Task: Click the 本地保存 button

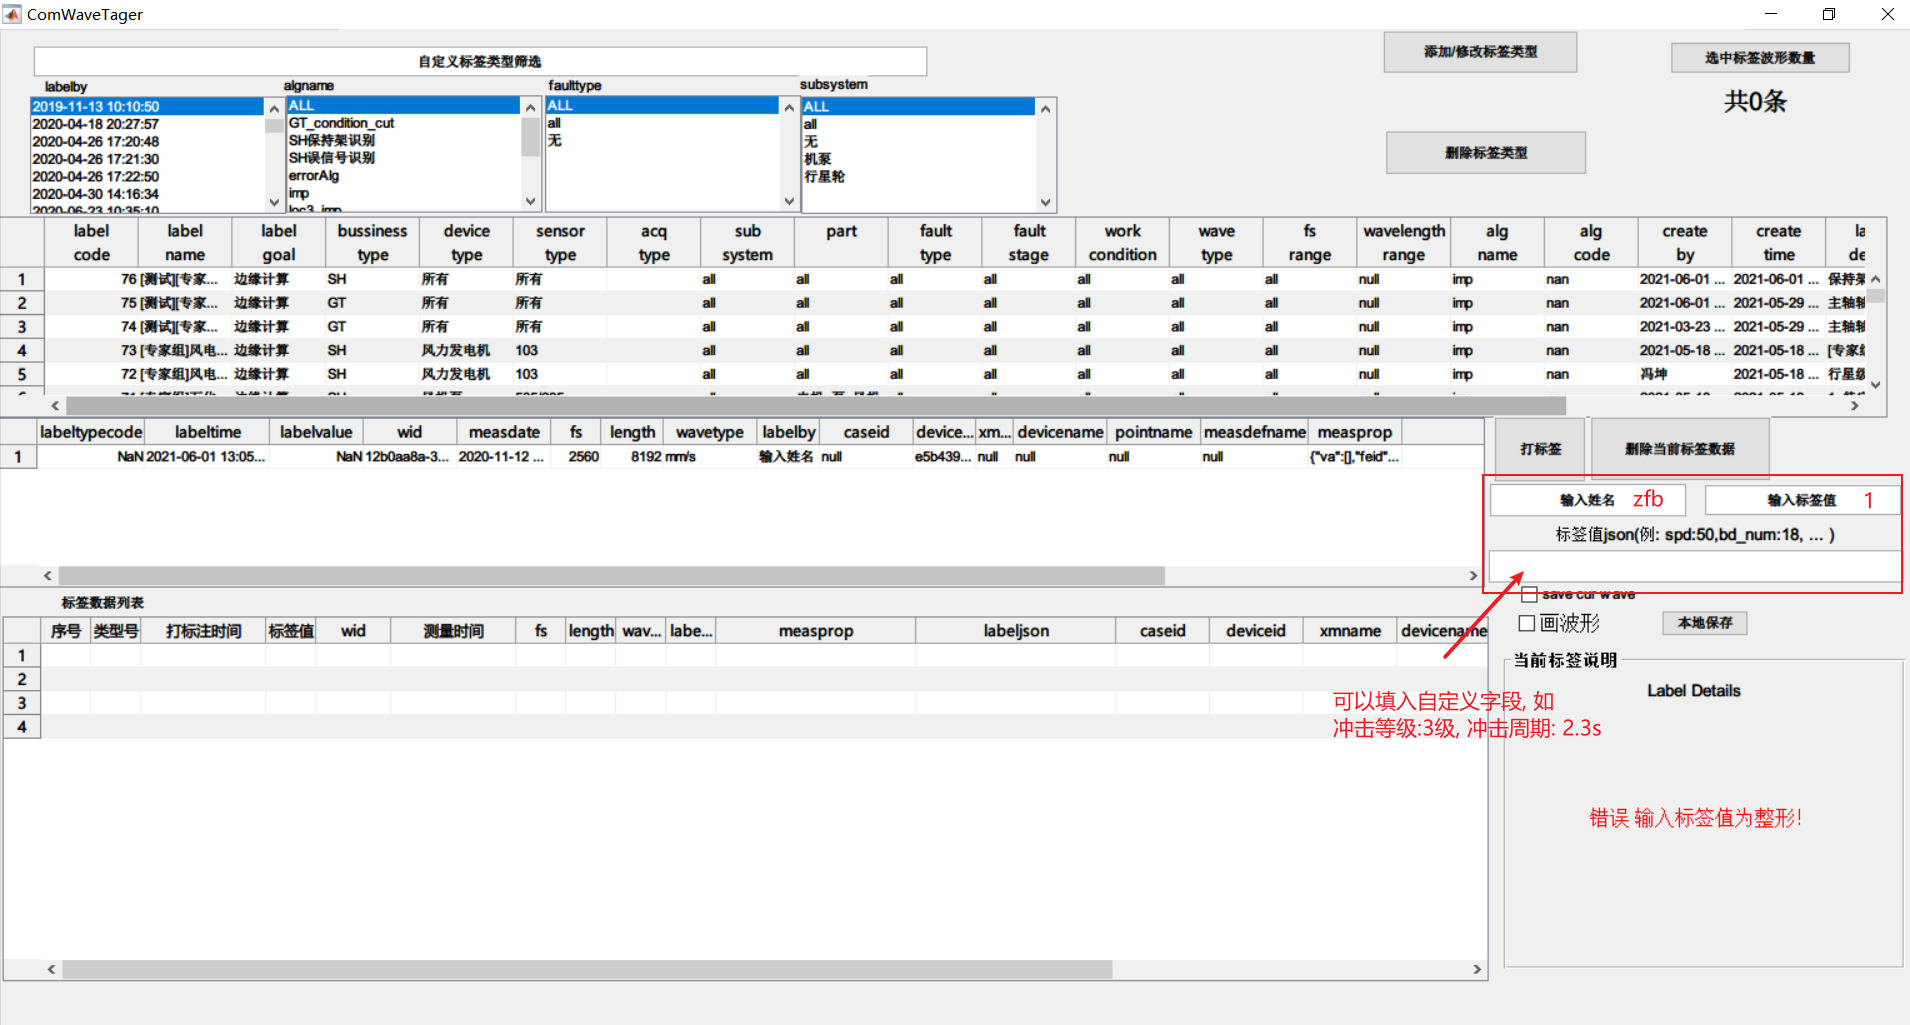Action: point(1705,623)
